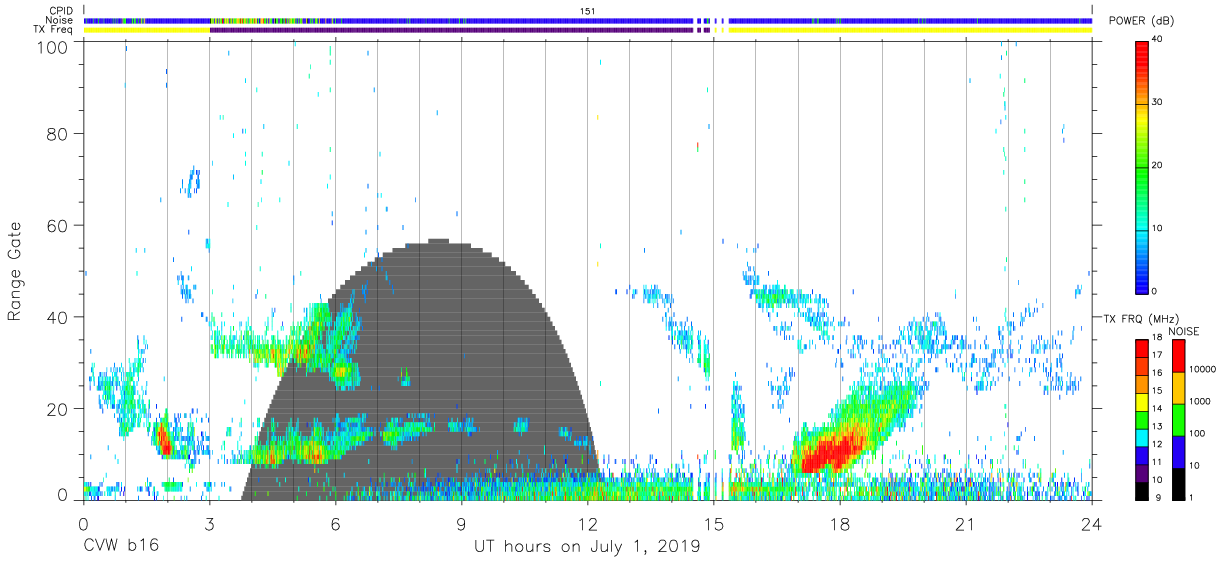Click the UT hours on July 1, 2019 title

tap(587, 547)
